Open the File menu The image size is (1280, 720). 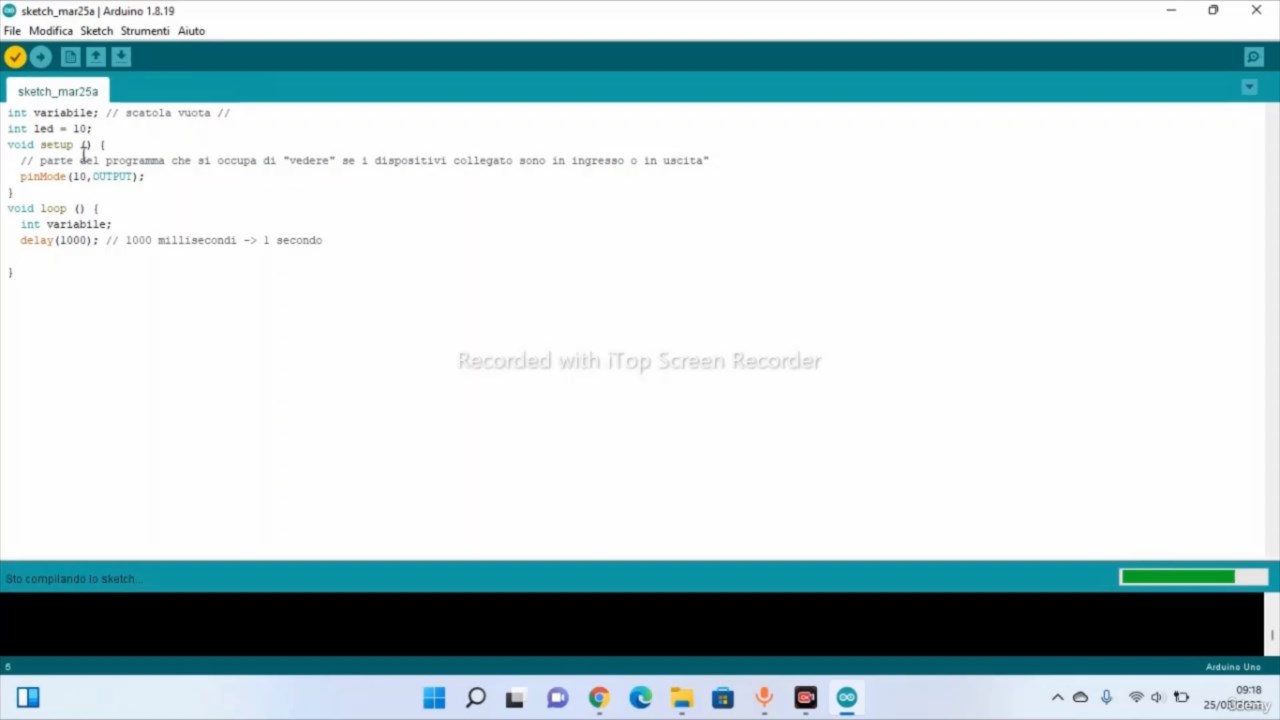(12, 31)
